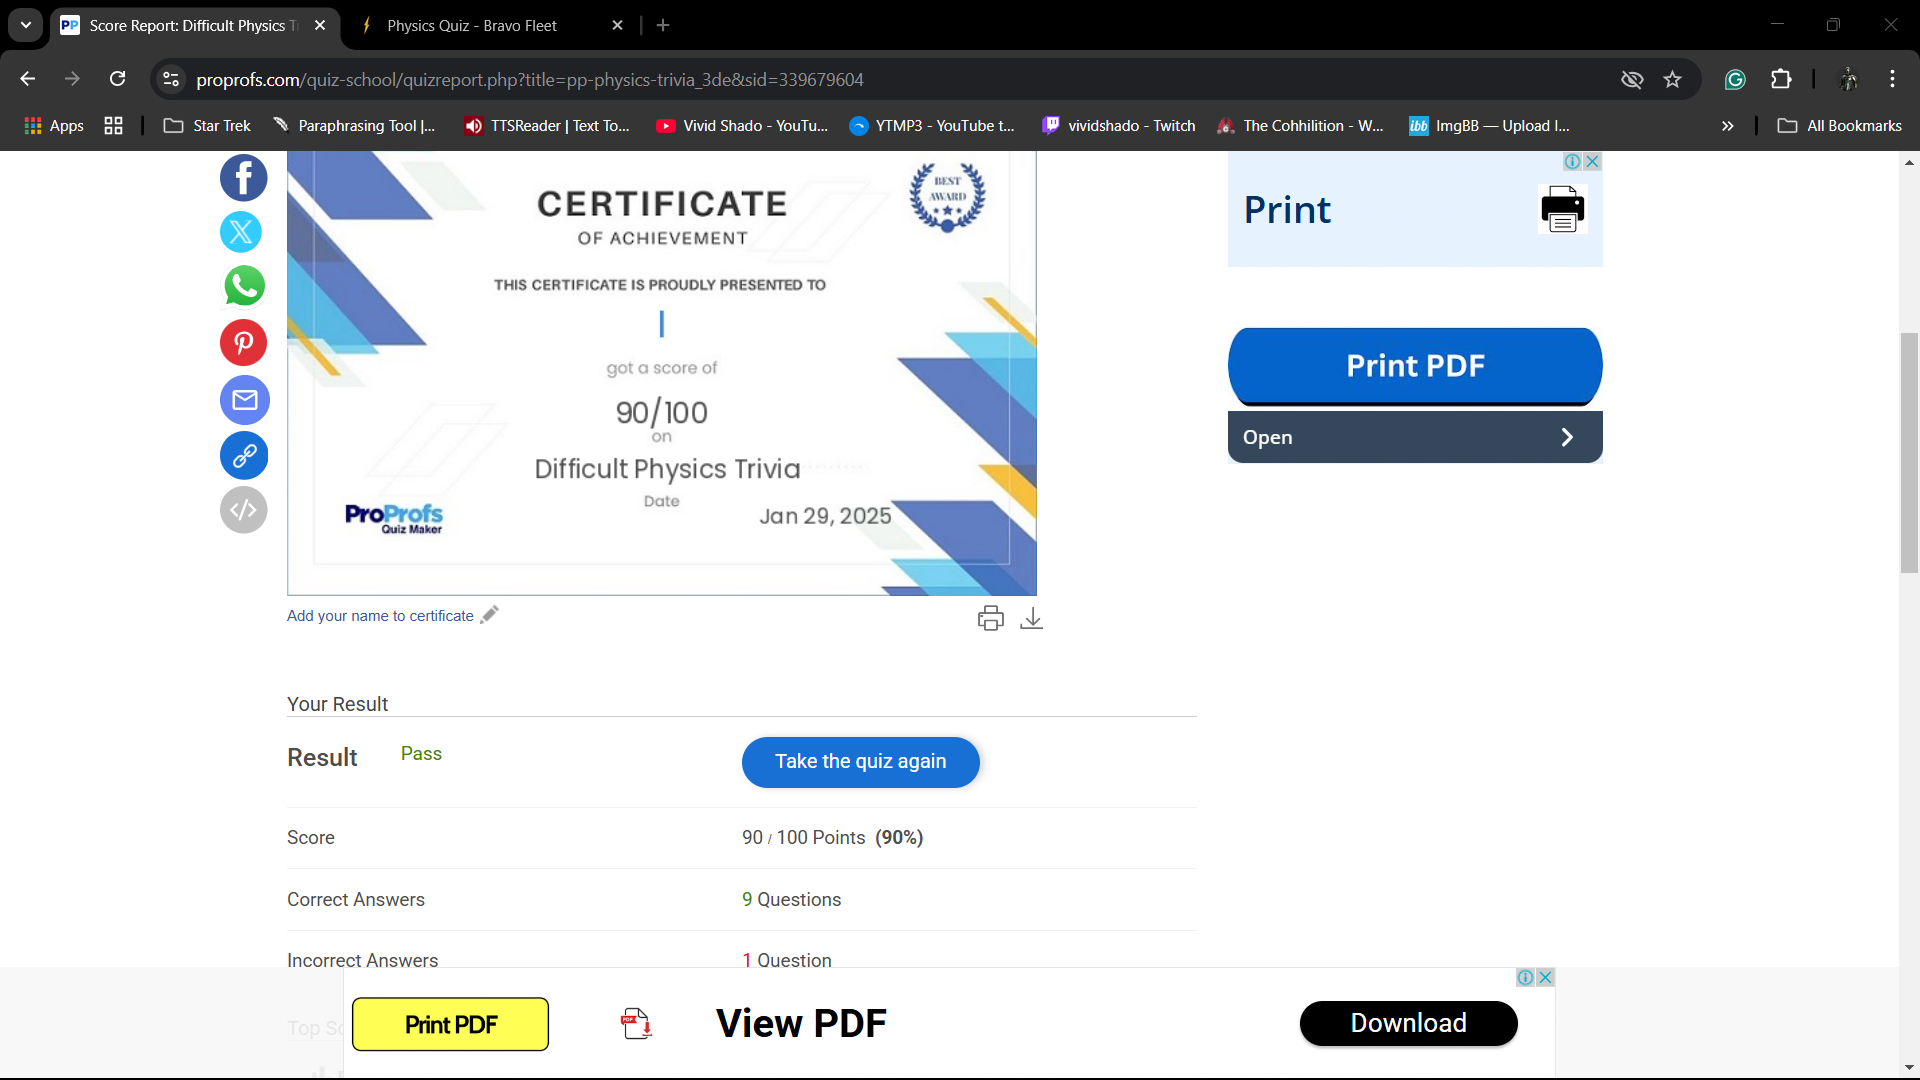Click Take the quiz again button
1920x1080 pixels.
[x=860, y=762]
